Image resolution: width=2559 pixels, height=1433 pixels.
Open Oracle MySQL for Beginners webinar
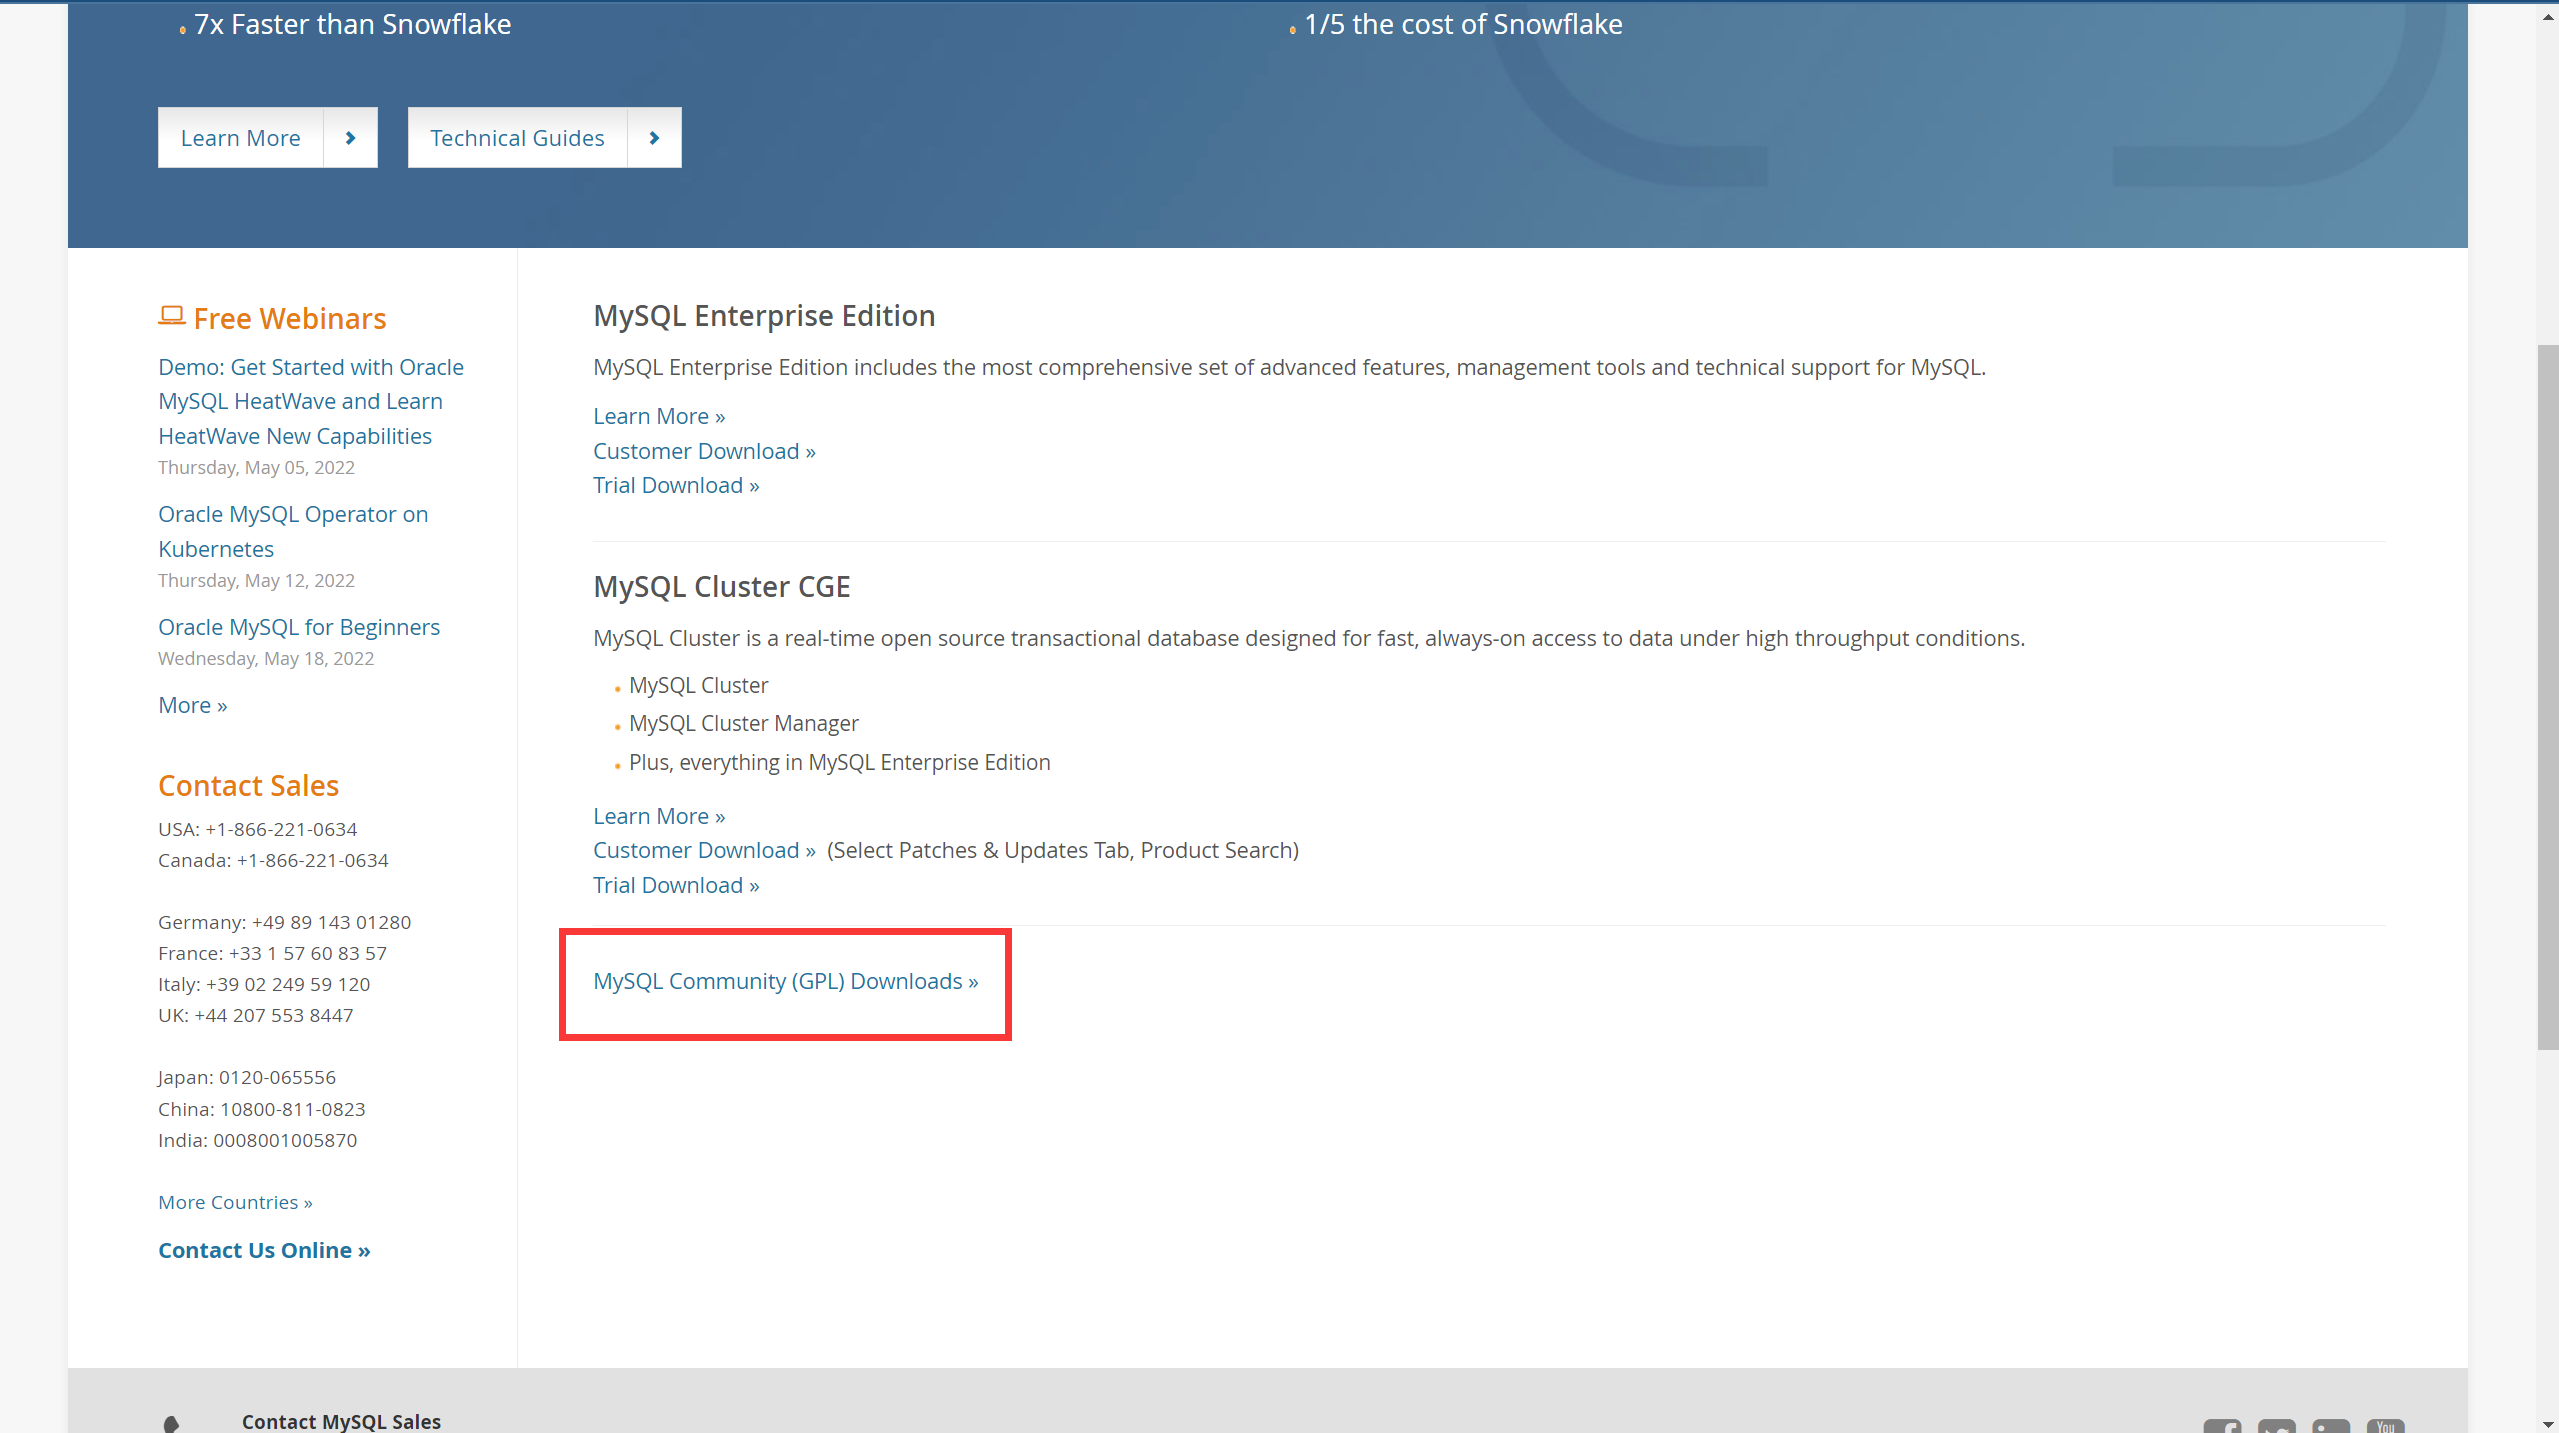299,627
